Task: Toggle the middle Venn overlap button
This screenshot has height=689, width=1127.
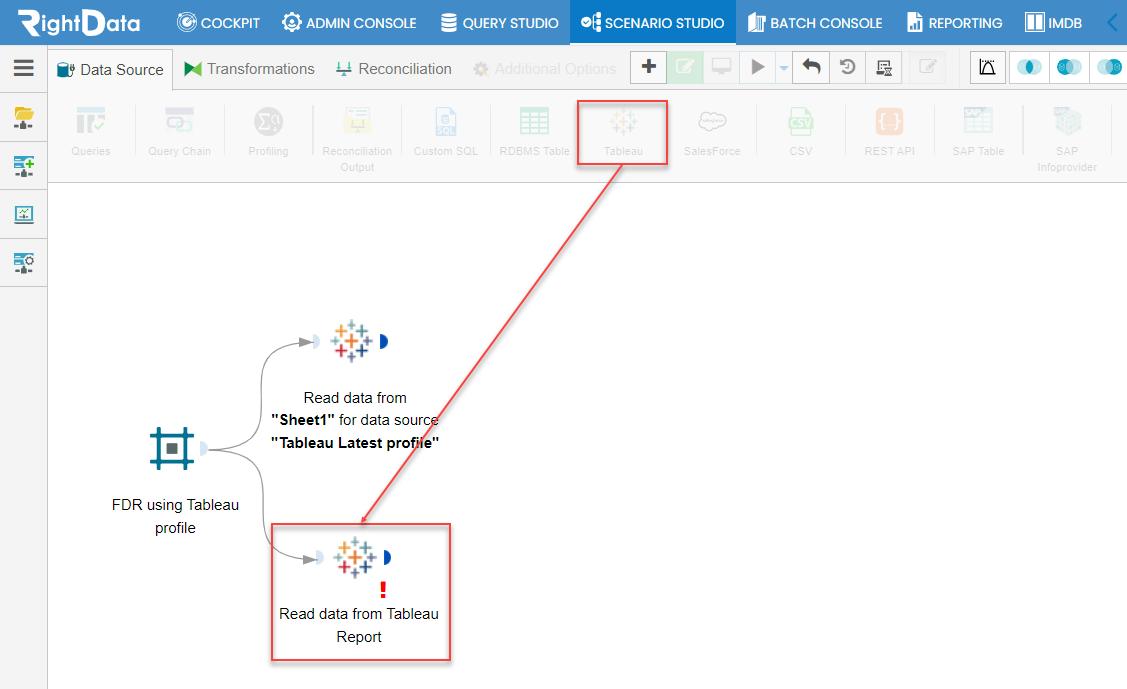Action: (x=1069, y=67)
